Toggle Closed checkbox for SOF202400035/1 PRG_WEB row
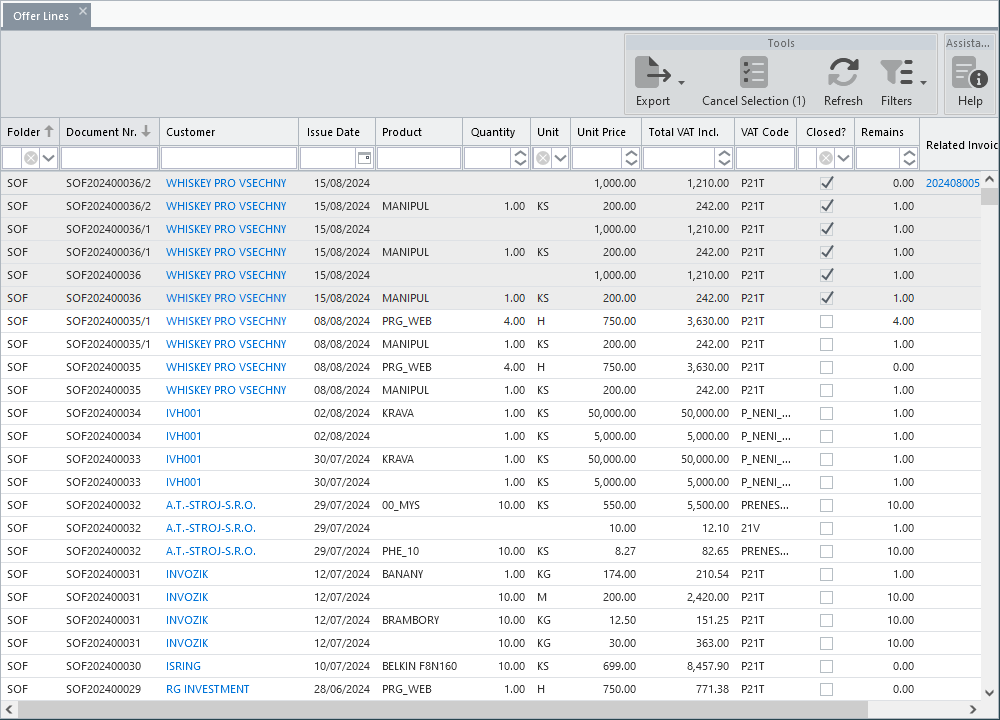 827,321
